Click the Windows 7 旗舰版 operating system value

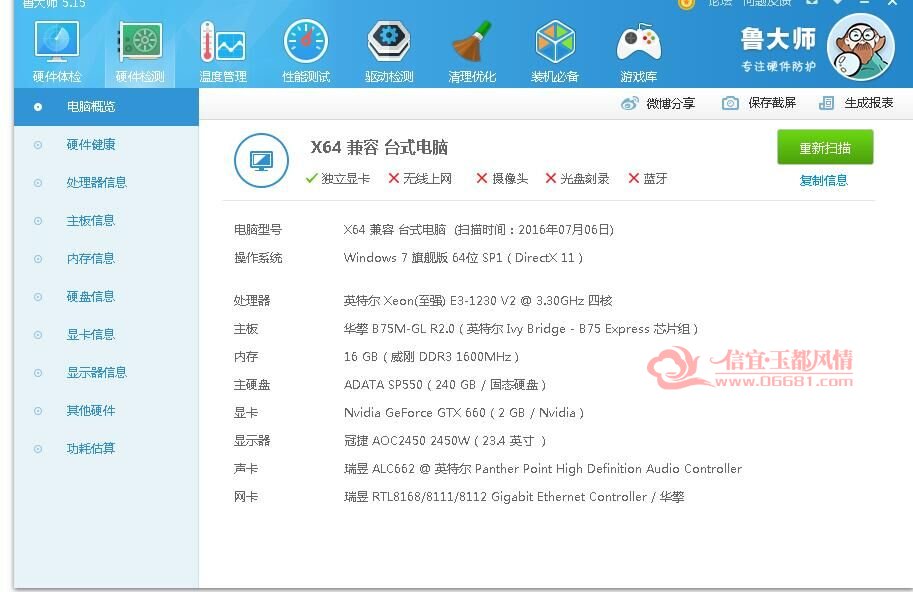pos(463,258)
